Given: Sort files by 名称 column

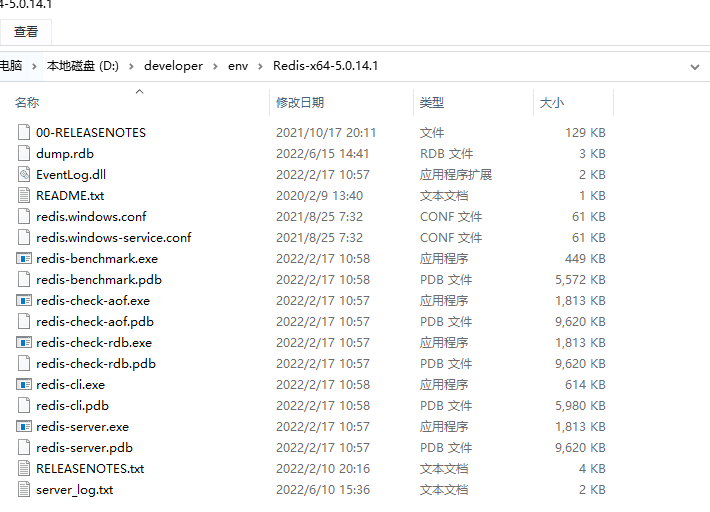Looking at the screenshot, I should pos(27,103).
